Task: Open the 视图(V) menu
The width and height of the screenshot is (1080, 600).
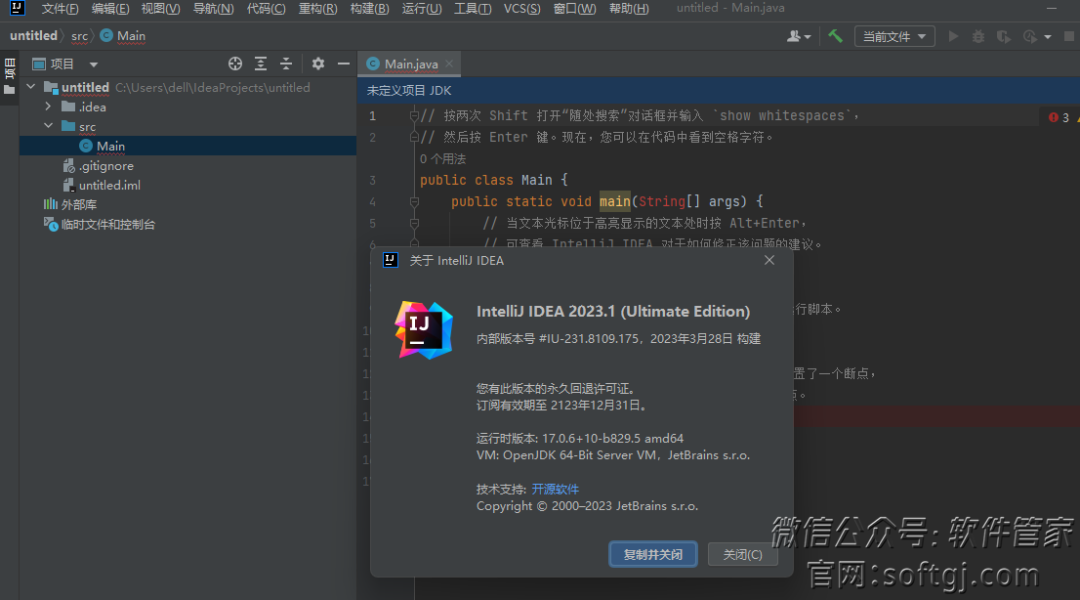Action: 160,9
